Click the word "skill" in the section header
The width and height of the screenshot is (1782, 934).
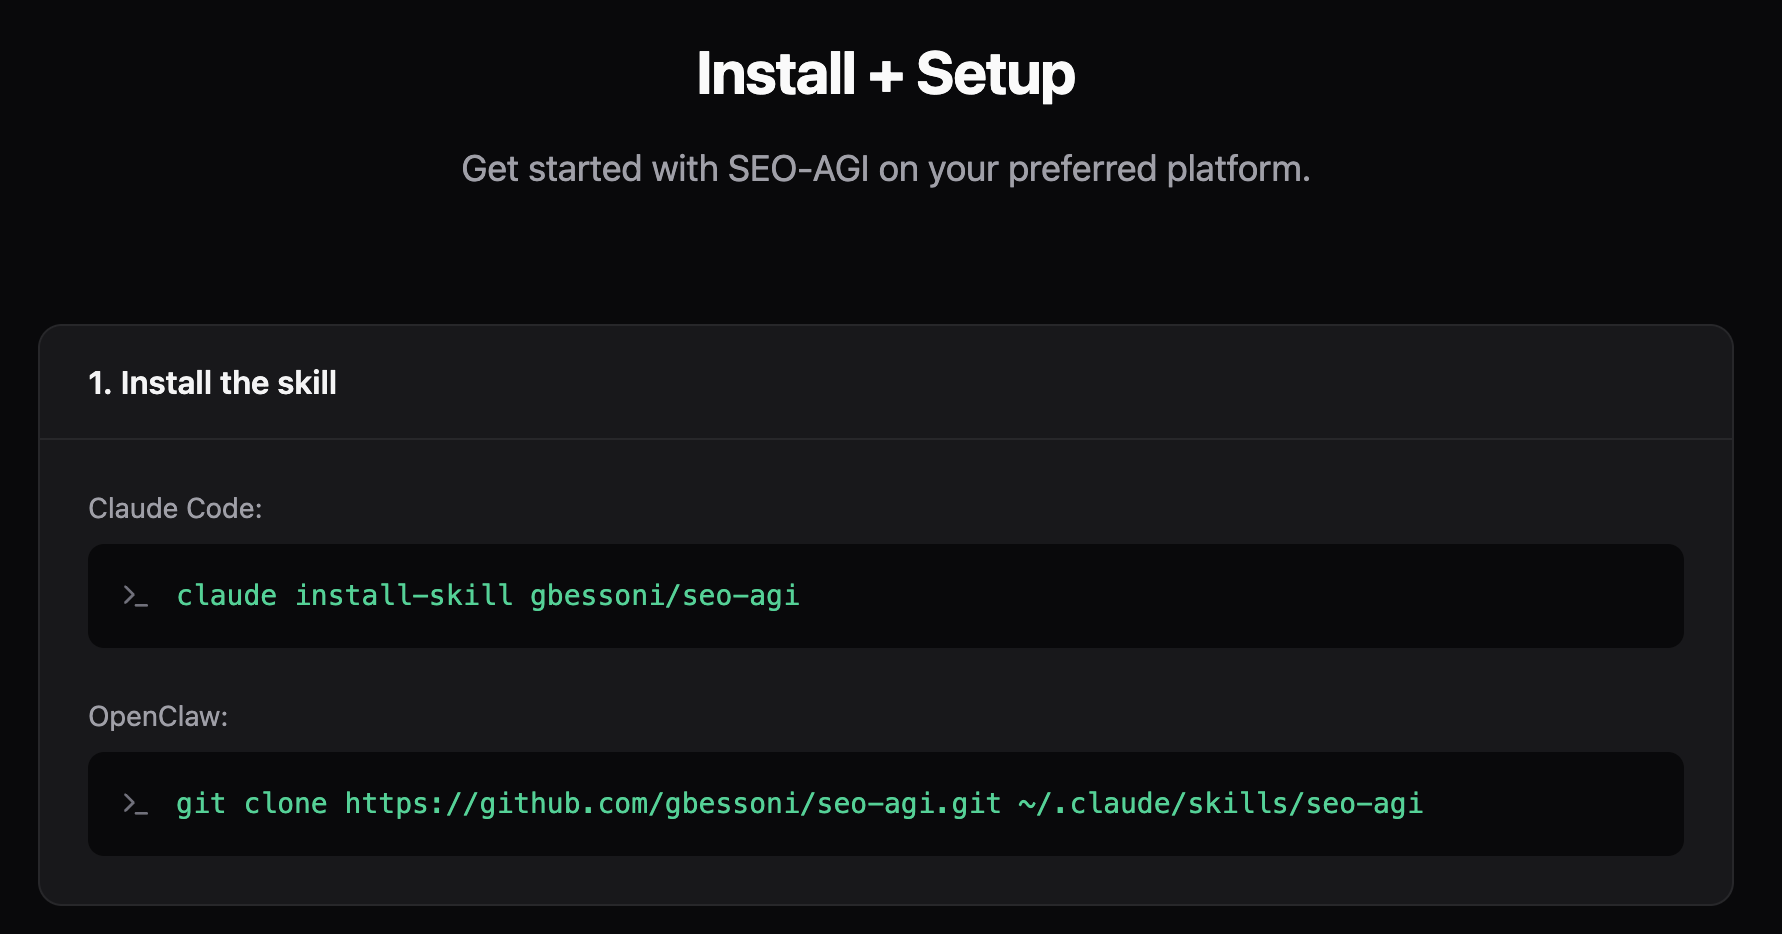tap(307, 383)
